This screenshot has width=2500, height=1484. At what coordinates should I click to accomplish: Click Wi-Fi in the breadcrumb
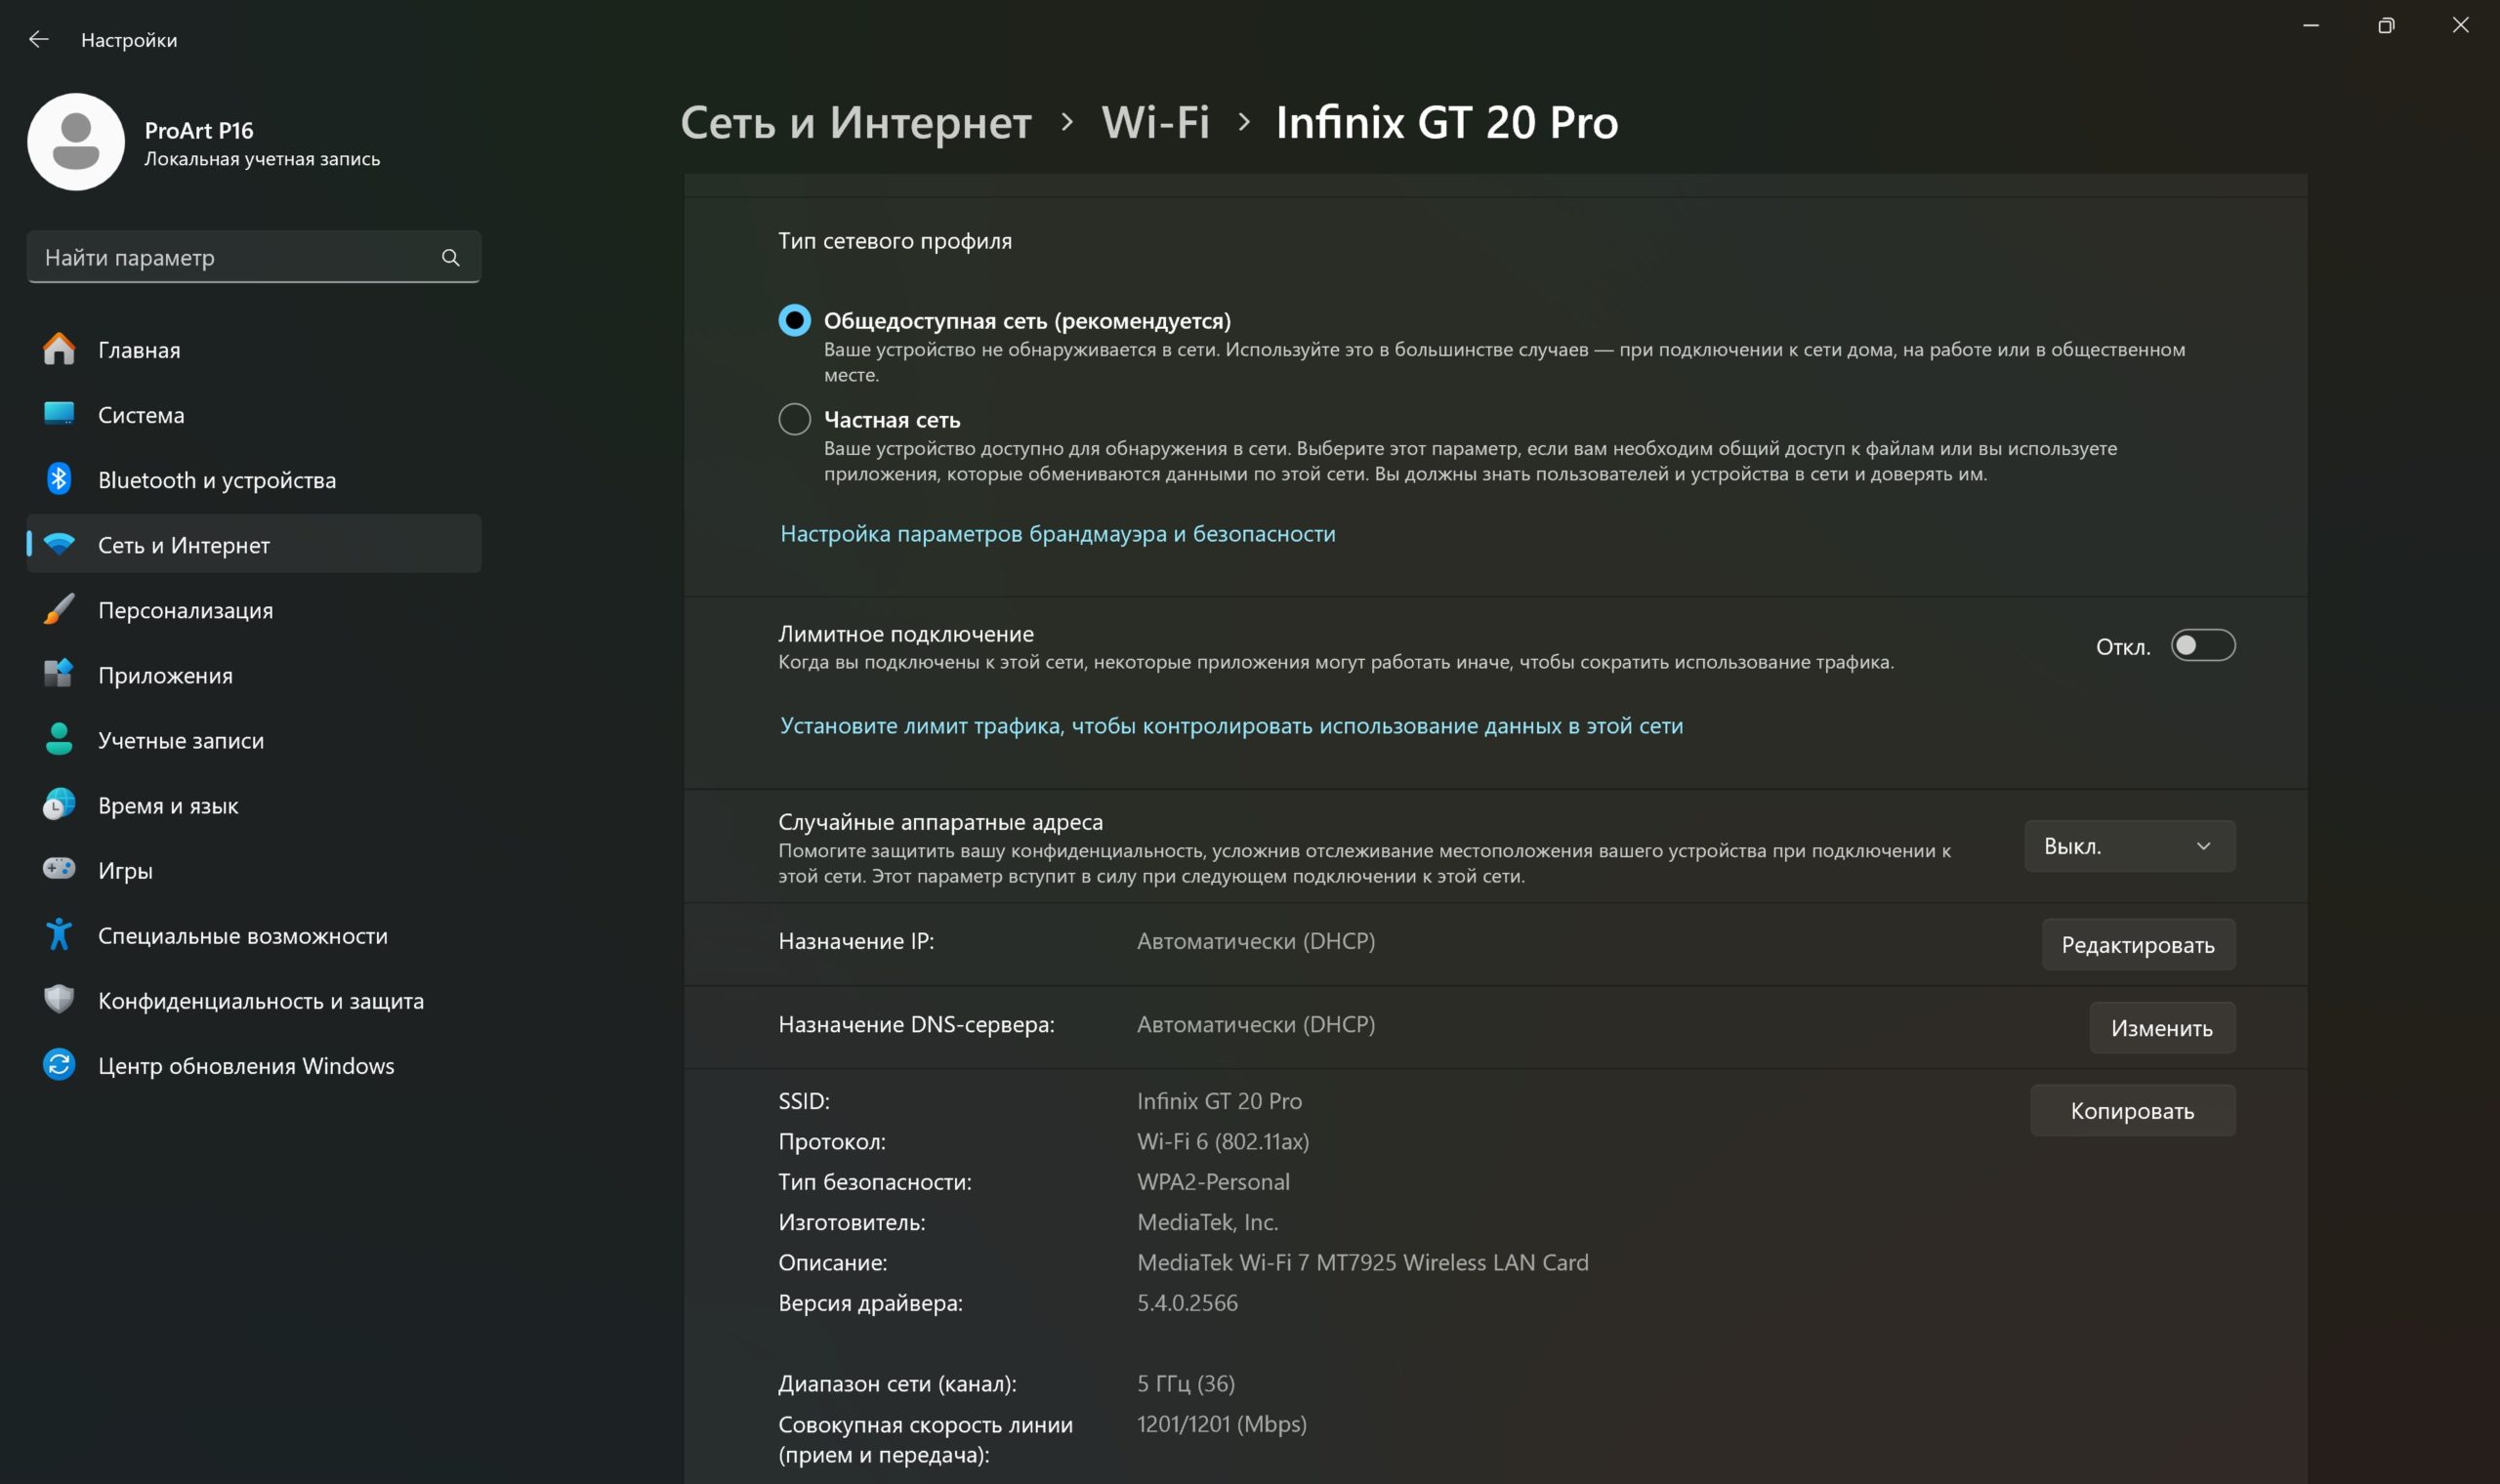(x=1155, y=122)
